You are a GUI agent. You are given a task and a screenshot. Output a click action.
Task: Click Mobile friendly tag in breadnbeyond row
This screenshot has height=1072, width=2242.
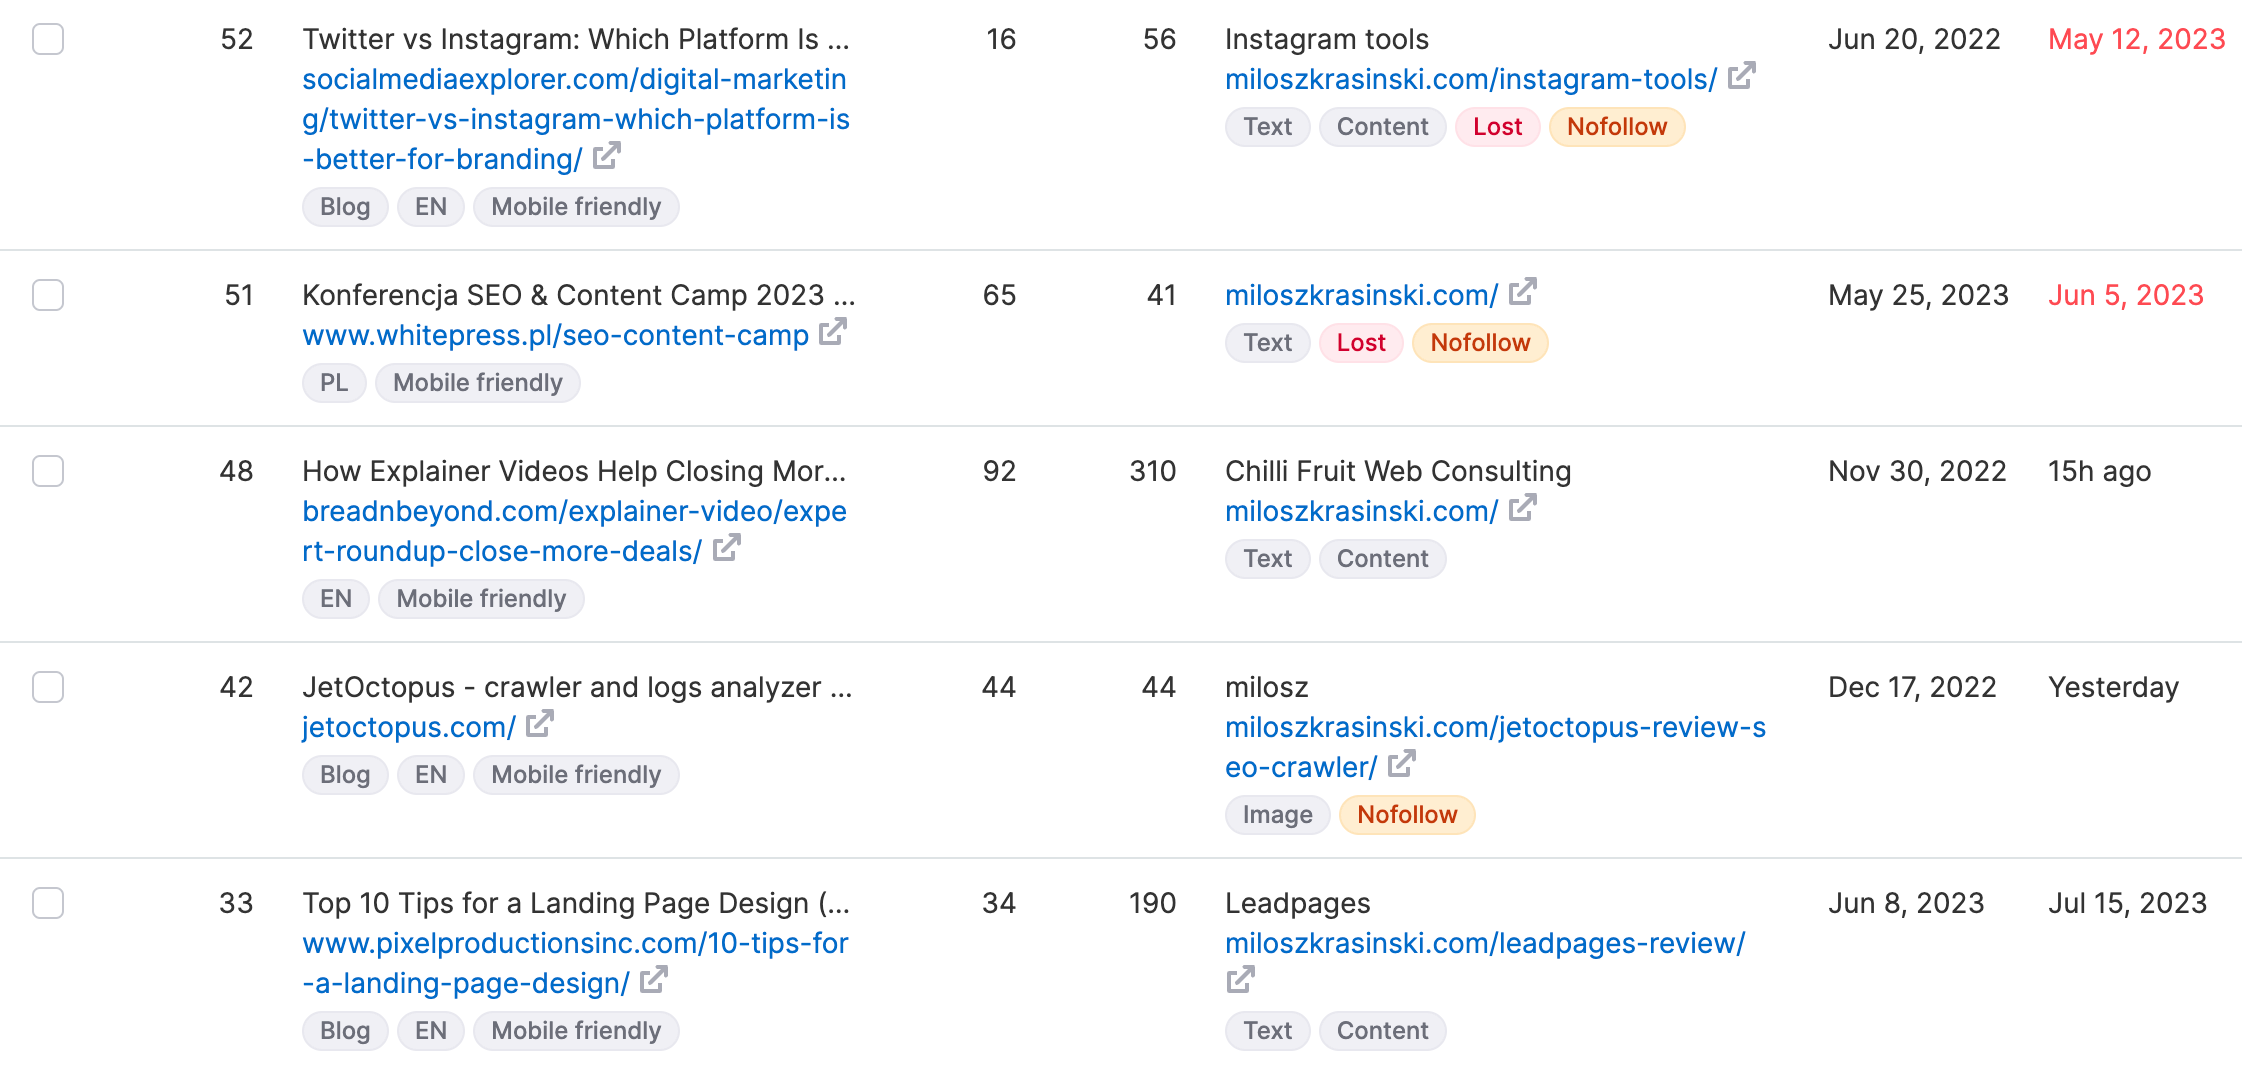[481, 599]
